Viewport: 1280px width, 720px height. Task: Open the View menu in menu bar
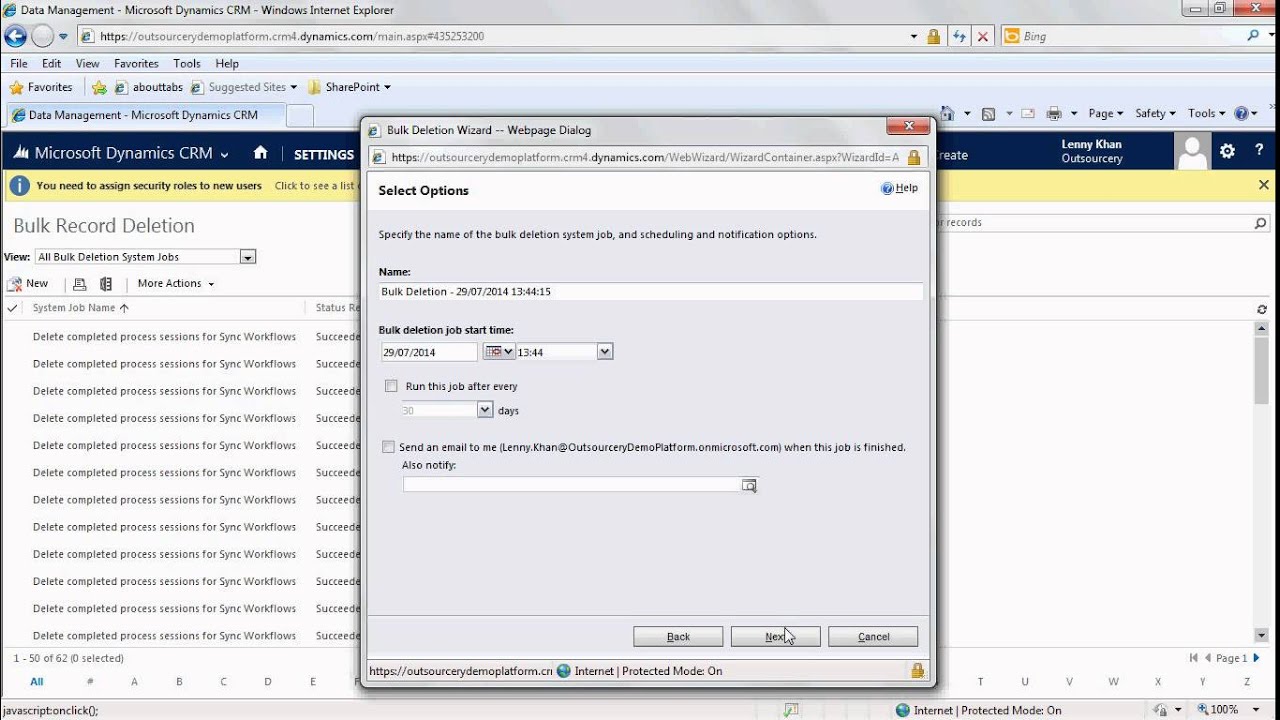(x=88, y=63)
